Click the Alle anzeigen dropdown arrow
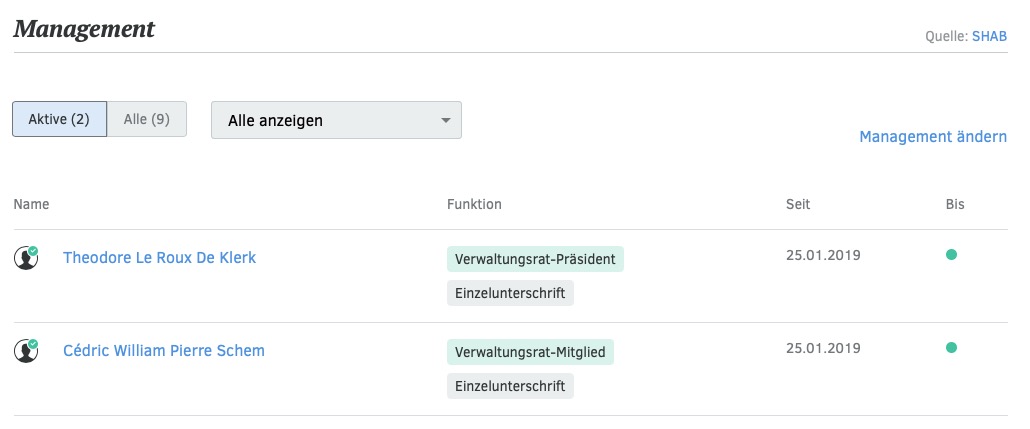Image resolution: width=1030 pixels, height=429 pixels. coord(446,121)
